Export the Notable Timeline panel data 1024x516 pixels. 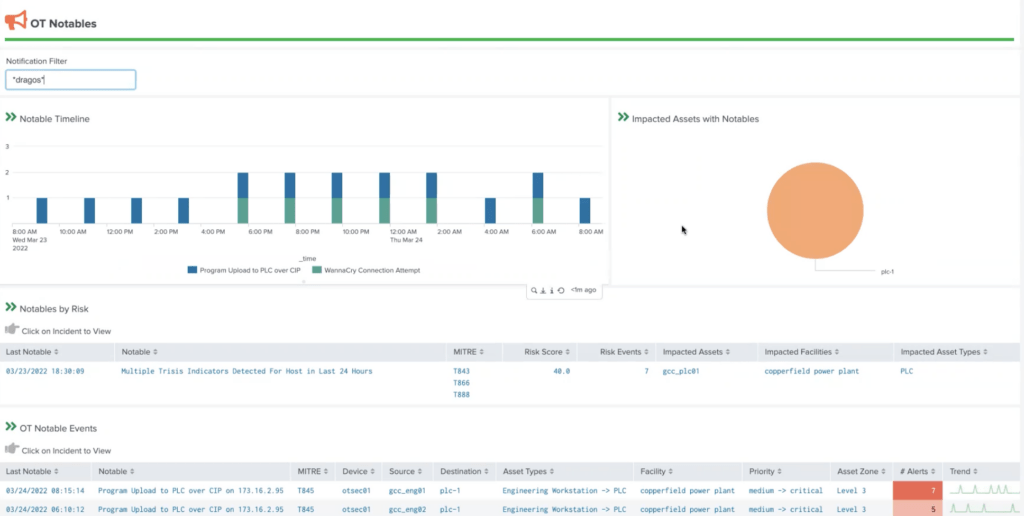pos(543,291)
